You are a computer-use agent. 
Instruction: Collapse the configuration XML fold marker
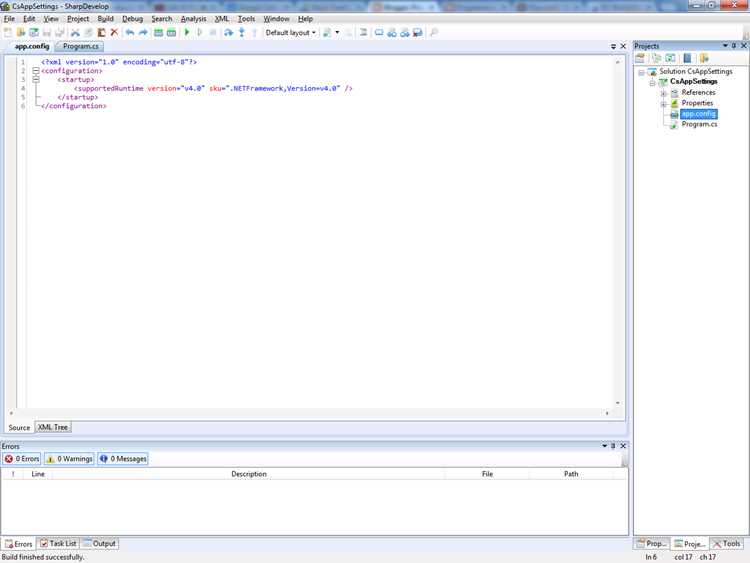point(36,71)
